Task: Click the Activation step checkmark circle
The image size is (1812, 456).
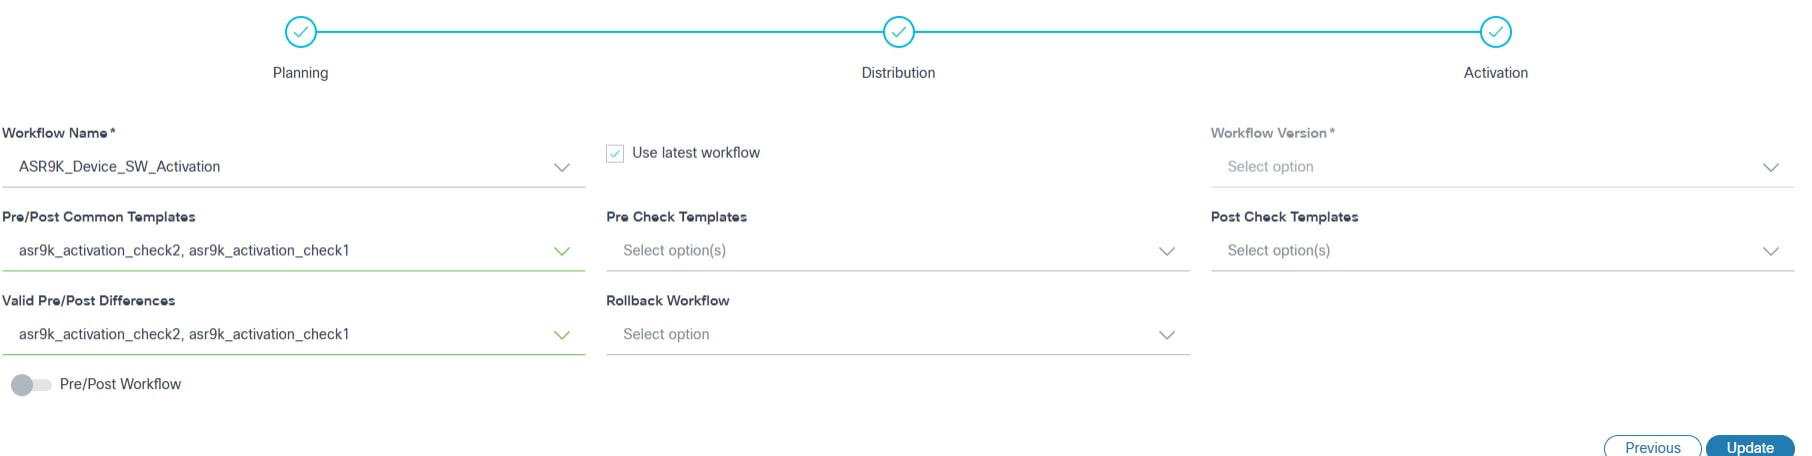Action: (x=1495, y=32)
